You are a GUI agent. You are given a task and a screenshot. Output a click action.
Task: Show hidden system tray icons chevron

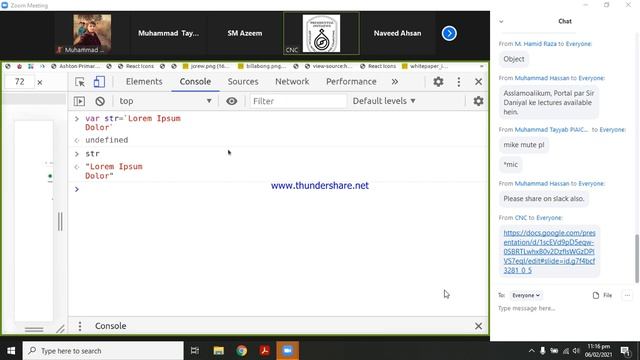tap(531, 351)
